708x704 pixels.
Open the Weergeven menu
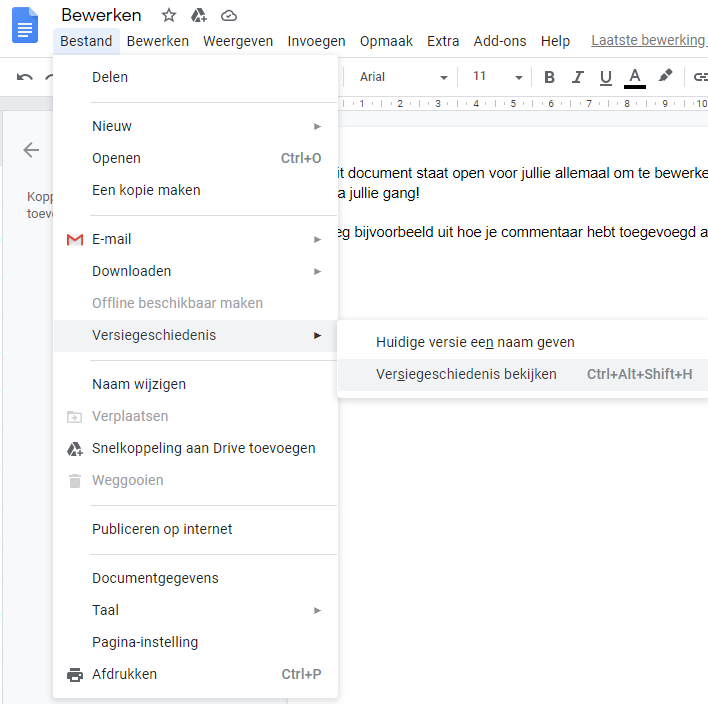[x=238, y=41]
